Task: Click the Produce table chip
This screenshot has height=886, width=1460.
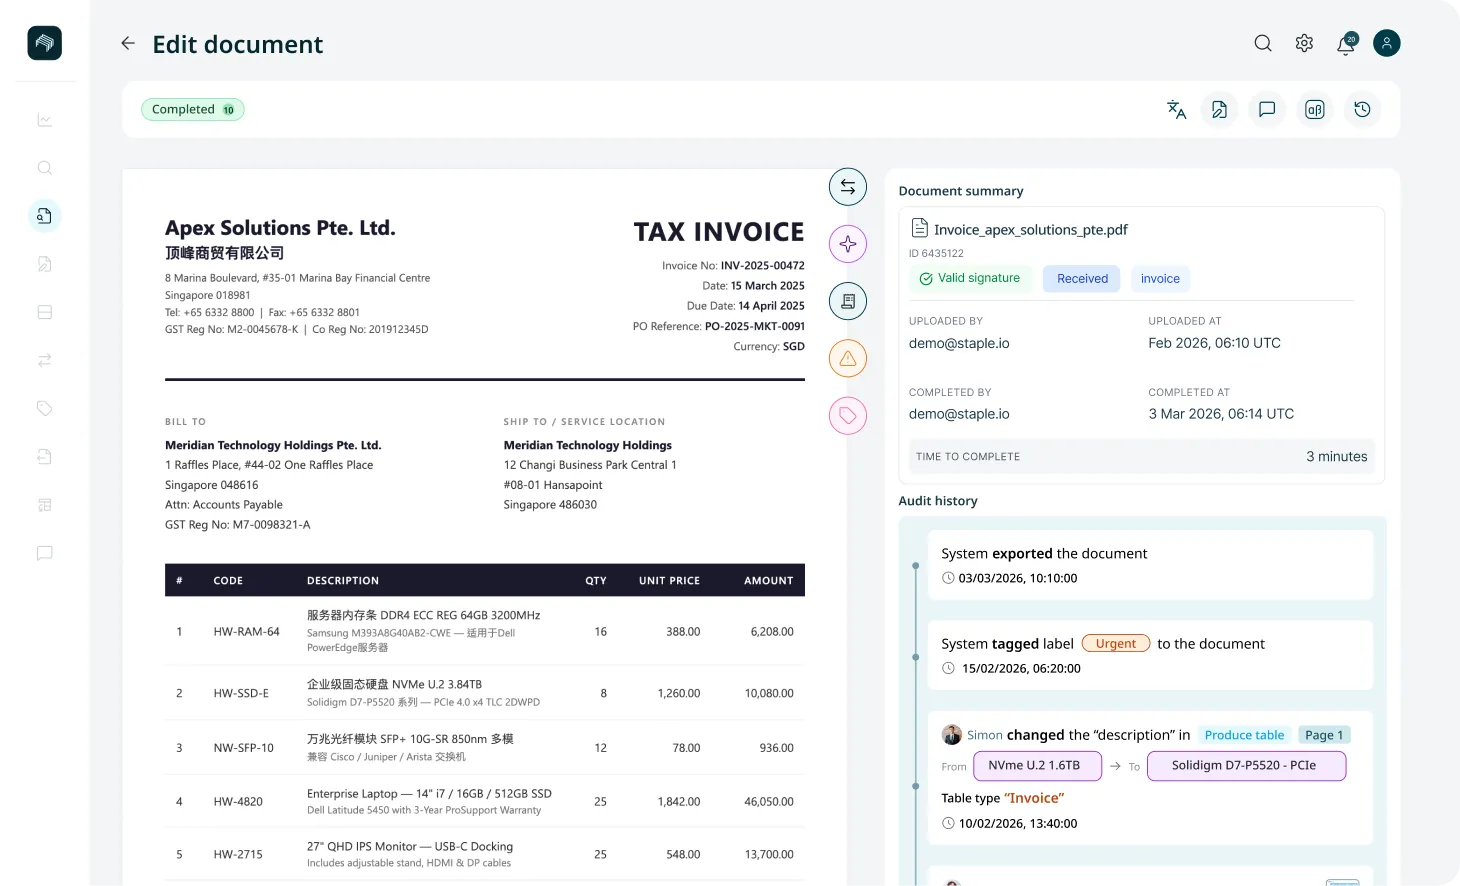Action: 1244,735
